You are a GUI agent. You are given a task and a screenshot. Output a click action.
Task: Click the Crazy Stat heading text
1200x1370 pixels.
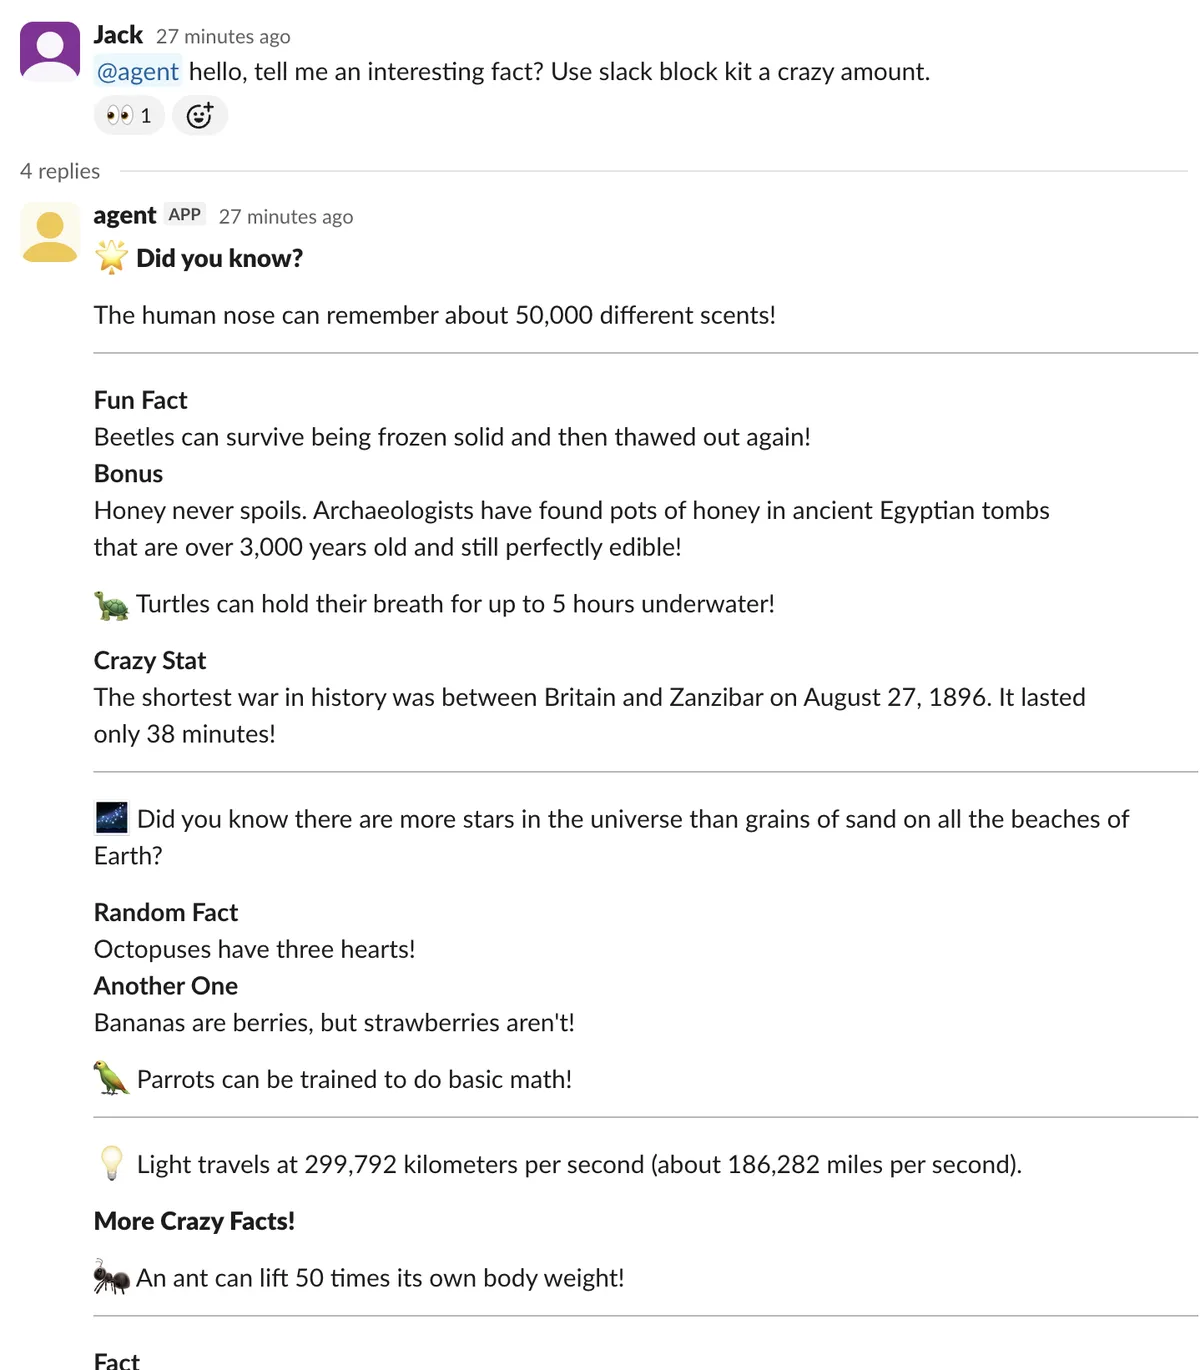pos(150,661)
